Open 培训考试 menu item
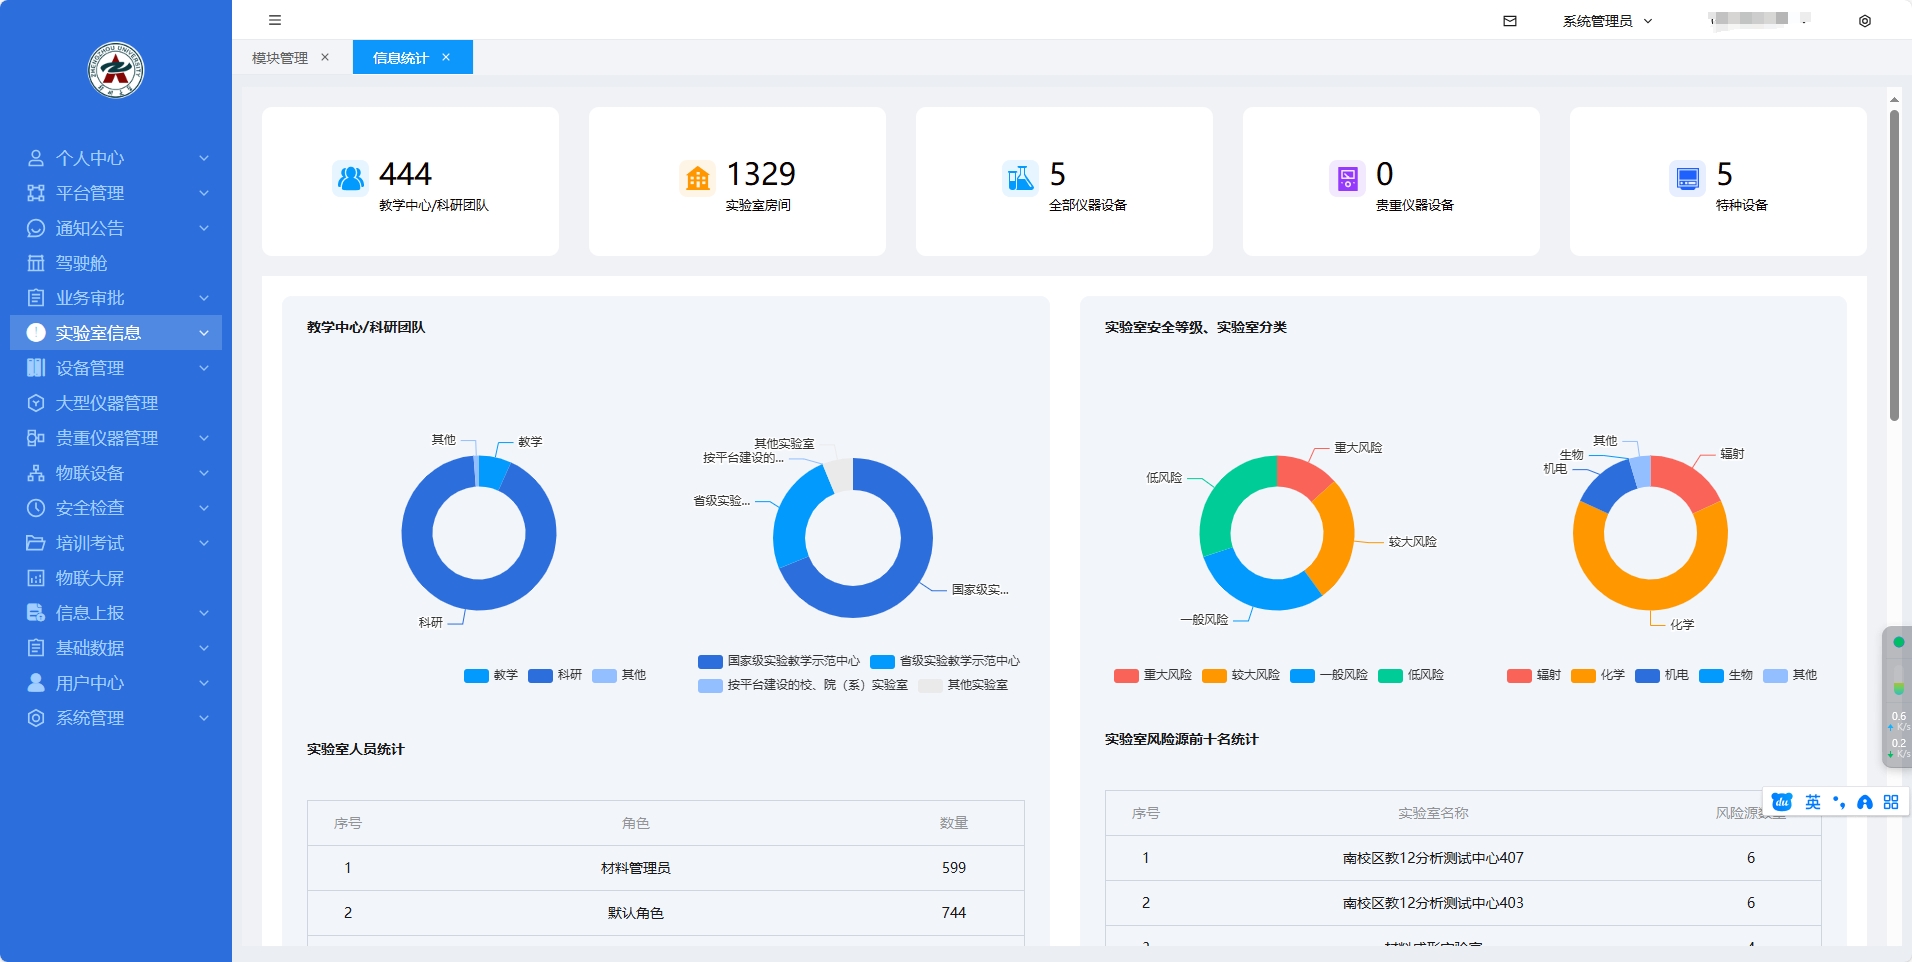Viewport: 1912px width, 962px height. point(116,543)
